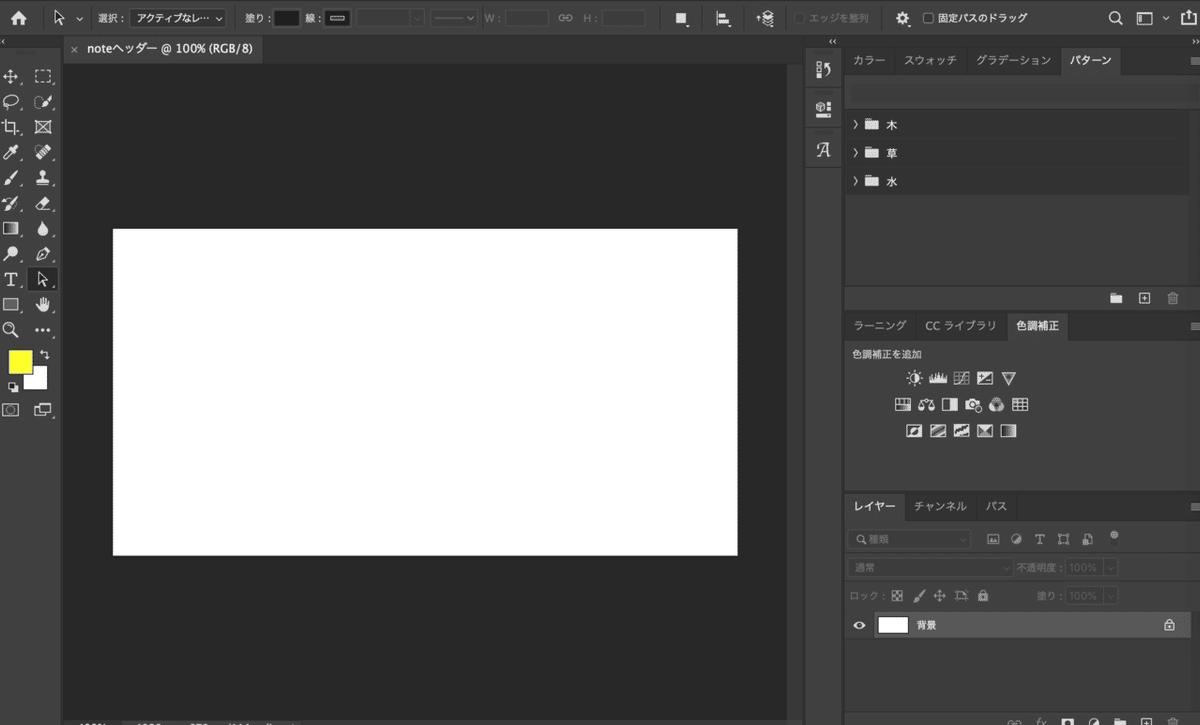Select the Eyedropper tool
Image resolution: width=1200 pixels, height=725 pixels.
[x=11, y=152]
